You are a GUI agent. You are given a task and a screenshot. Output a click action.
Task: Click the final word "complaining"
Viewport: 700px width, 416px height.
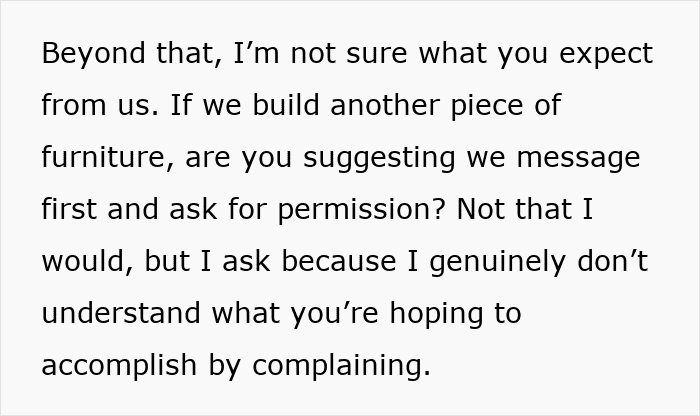[342, 365]
